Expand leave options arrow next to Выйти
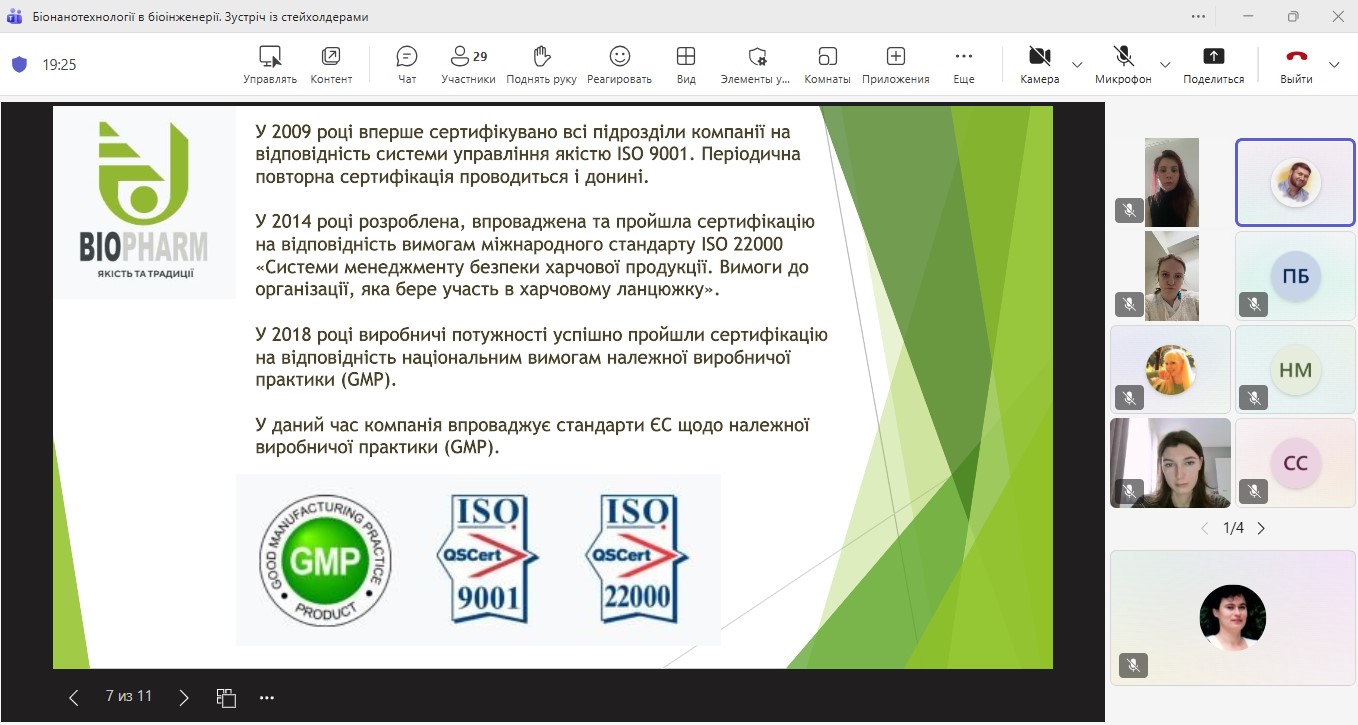Screen dimensions: 1358x725 1334,65
